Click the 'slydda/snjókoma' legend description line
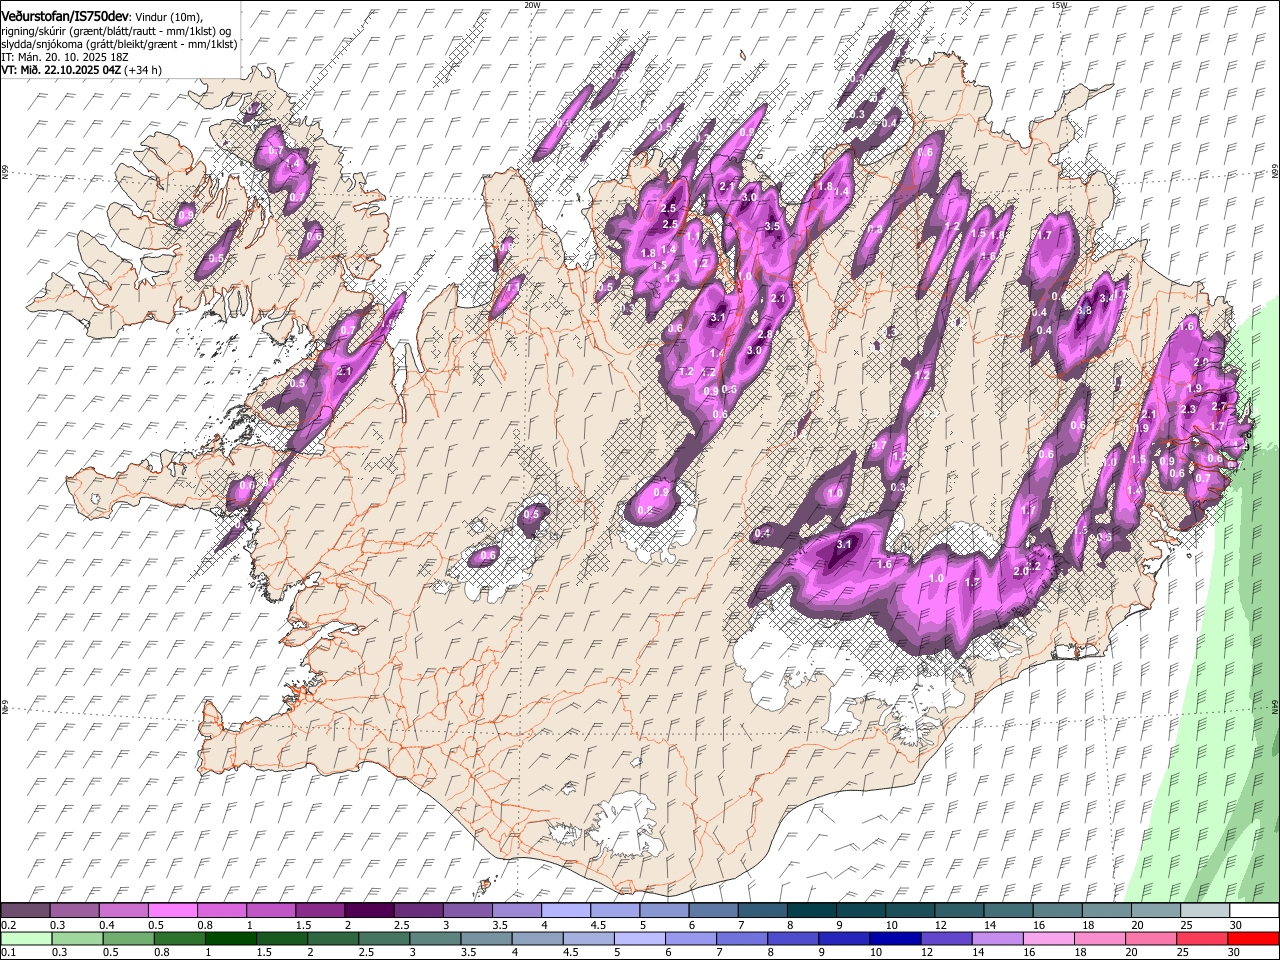 pyautogui.click(x=119, y=44)
